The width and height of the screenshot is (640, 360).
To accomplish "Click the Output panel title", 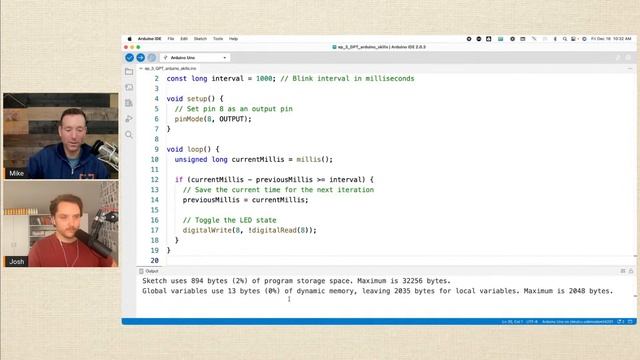I will (x=151, y=271).
